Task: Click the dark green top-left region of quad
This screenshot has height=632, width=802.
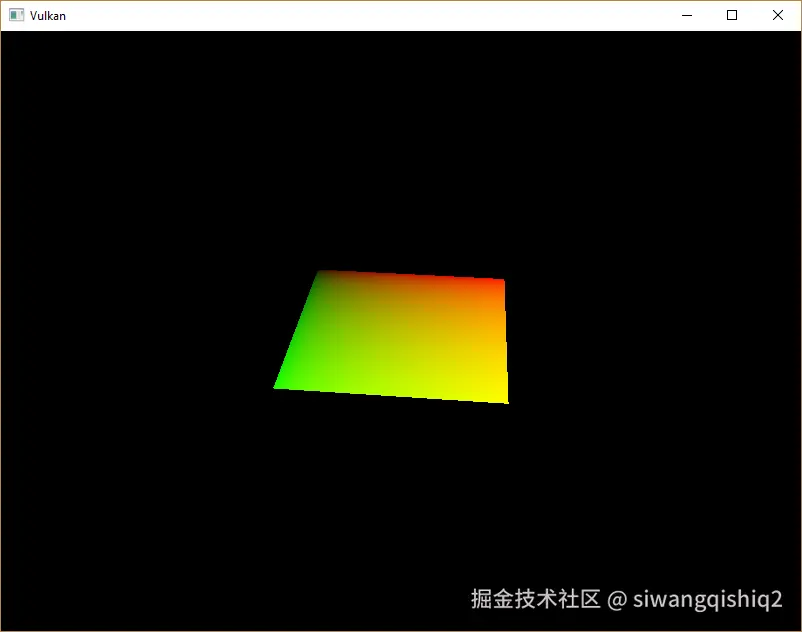Action: (330, 285)
